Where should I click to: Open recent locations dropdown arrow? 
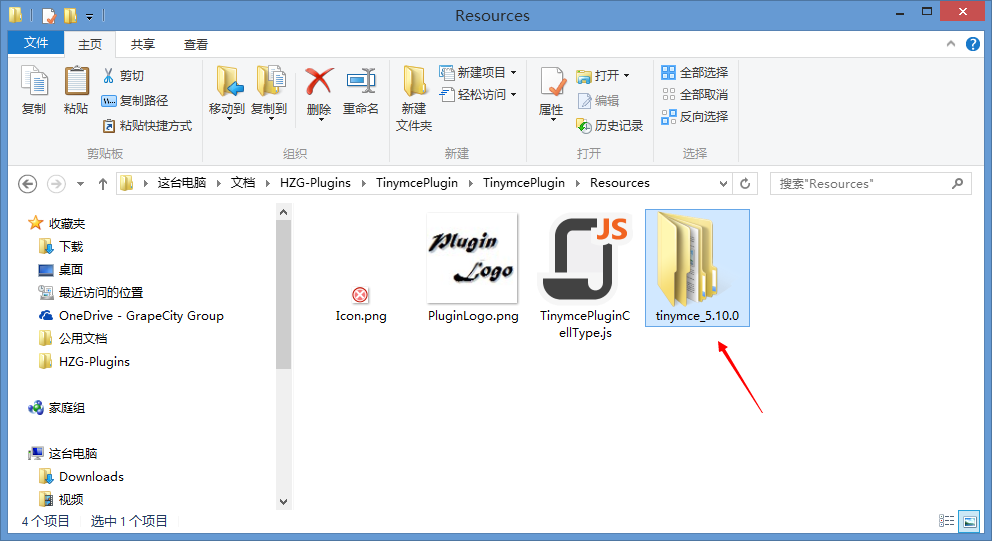[80, 184]
